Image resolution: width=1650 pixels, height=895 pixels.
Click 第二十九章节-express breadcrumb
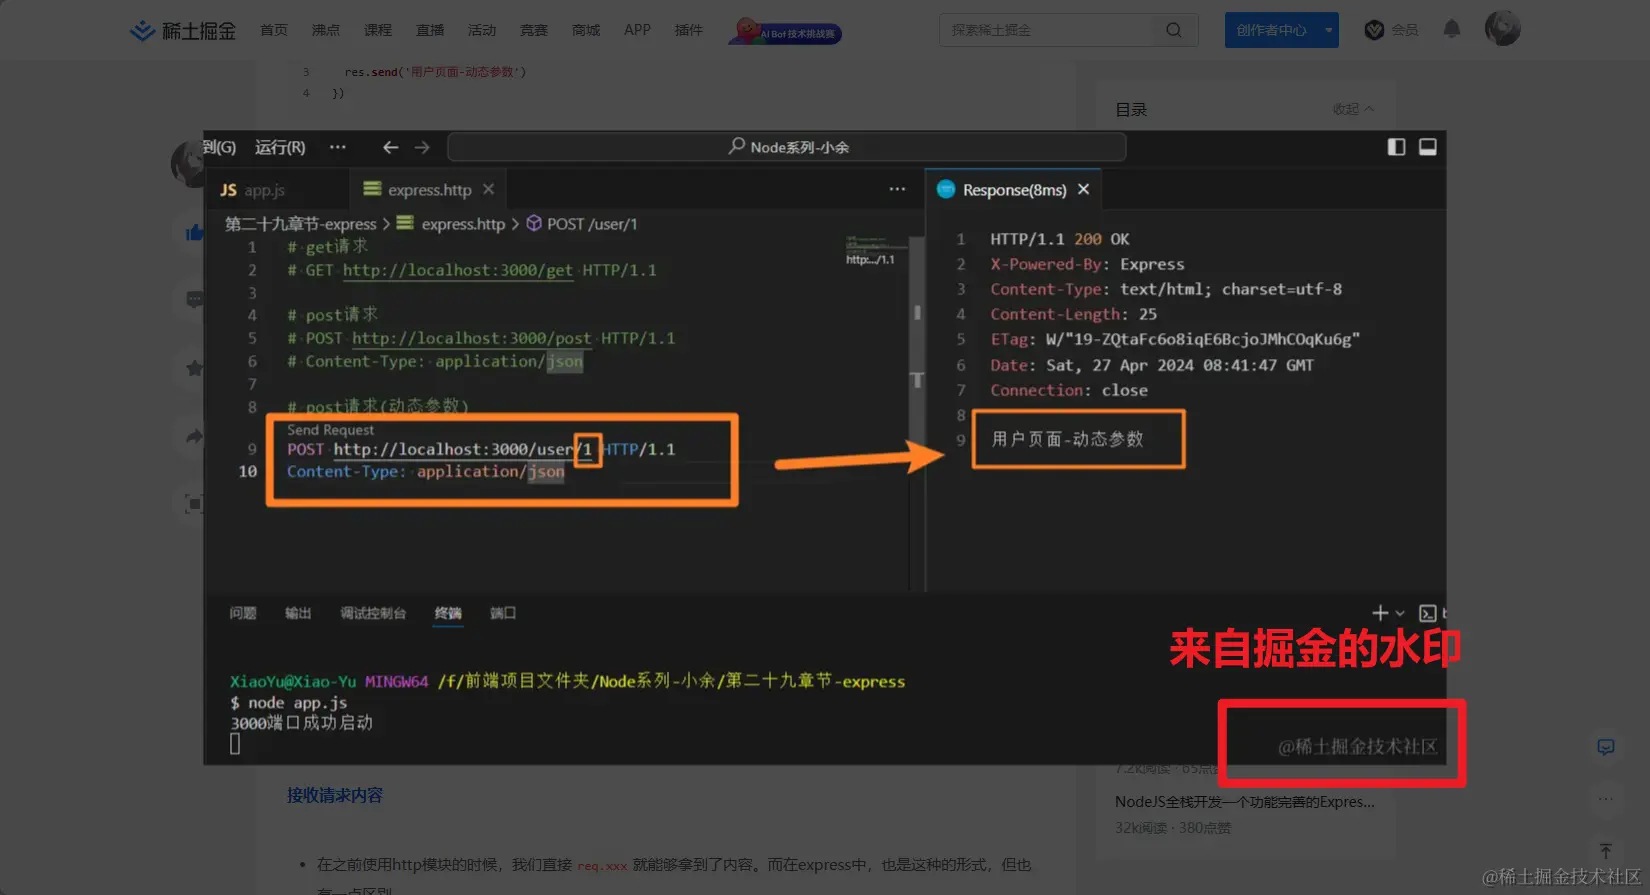(x=300, y=224)
